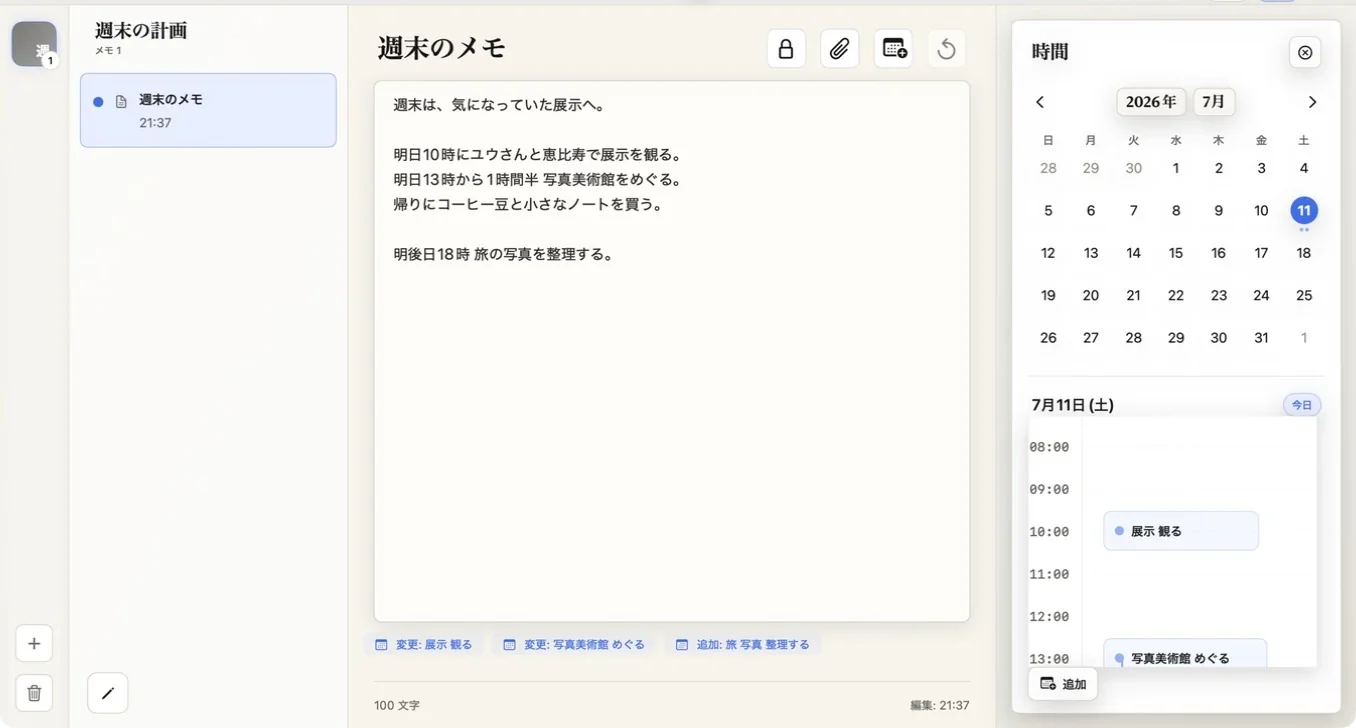
Task: Select the highlighted date 11 in the calendar
Action: (1304, 211)
